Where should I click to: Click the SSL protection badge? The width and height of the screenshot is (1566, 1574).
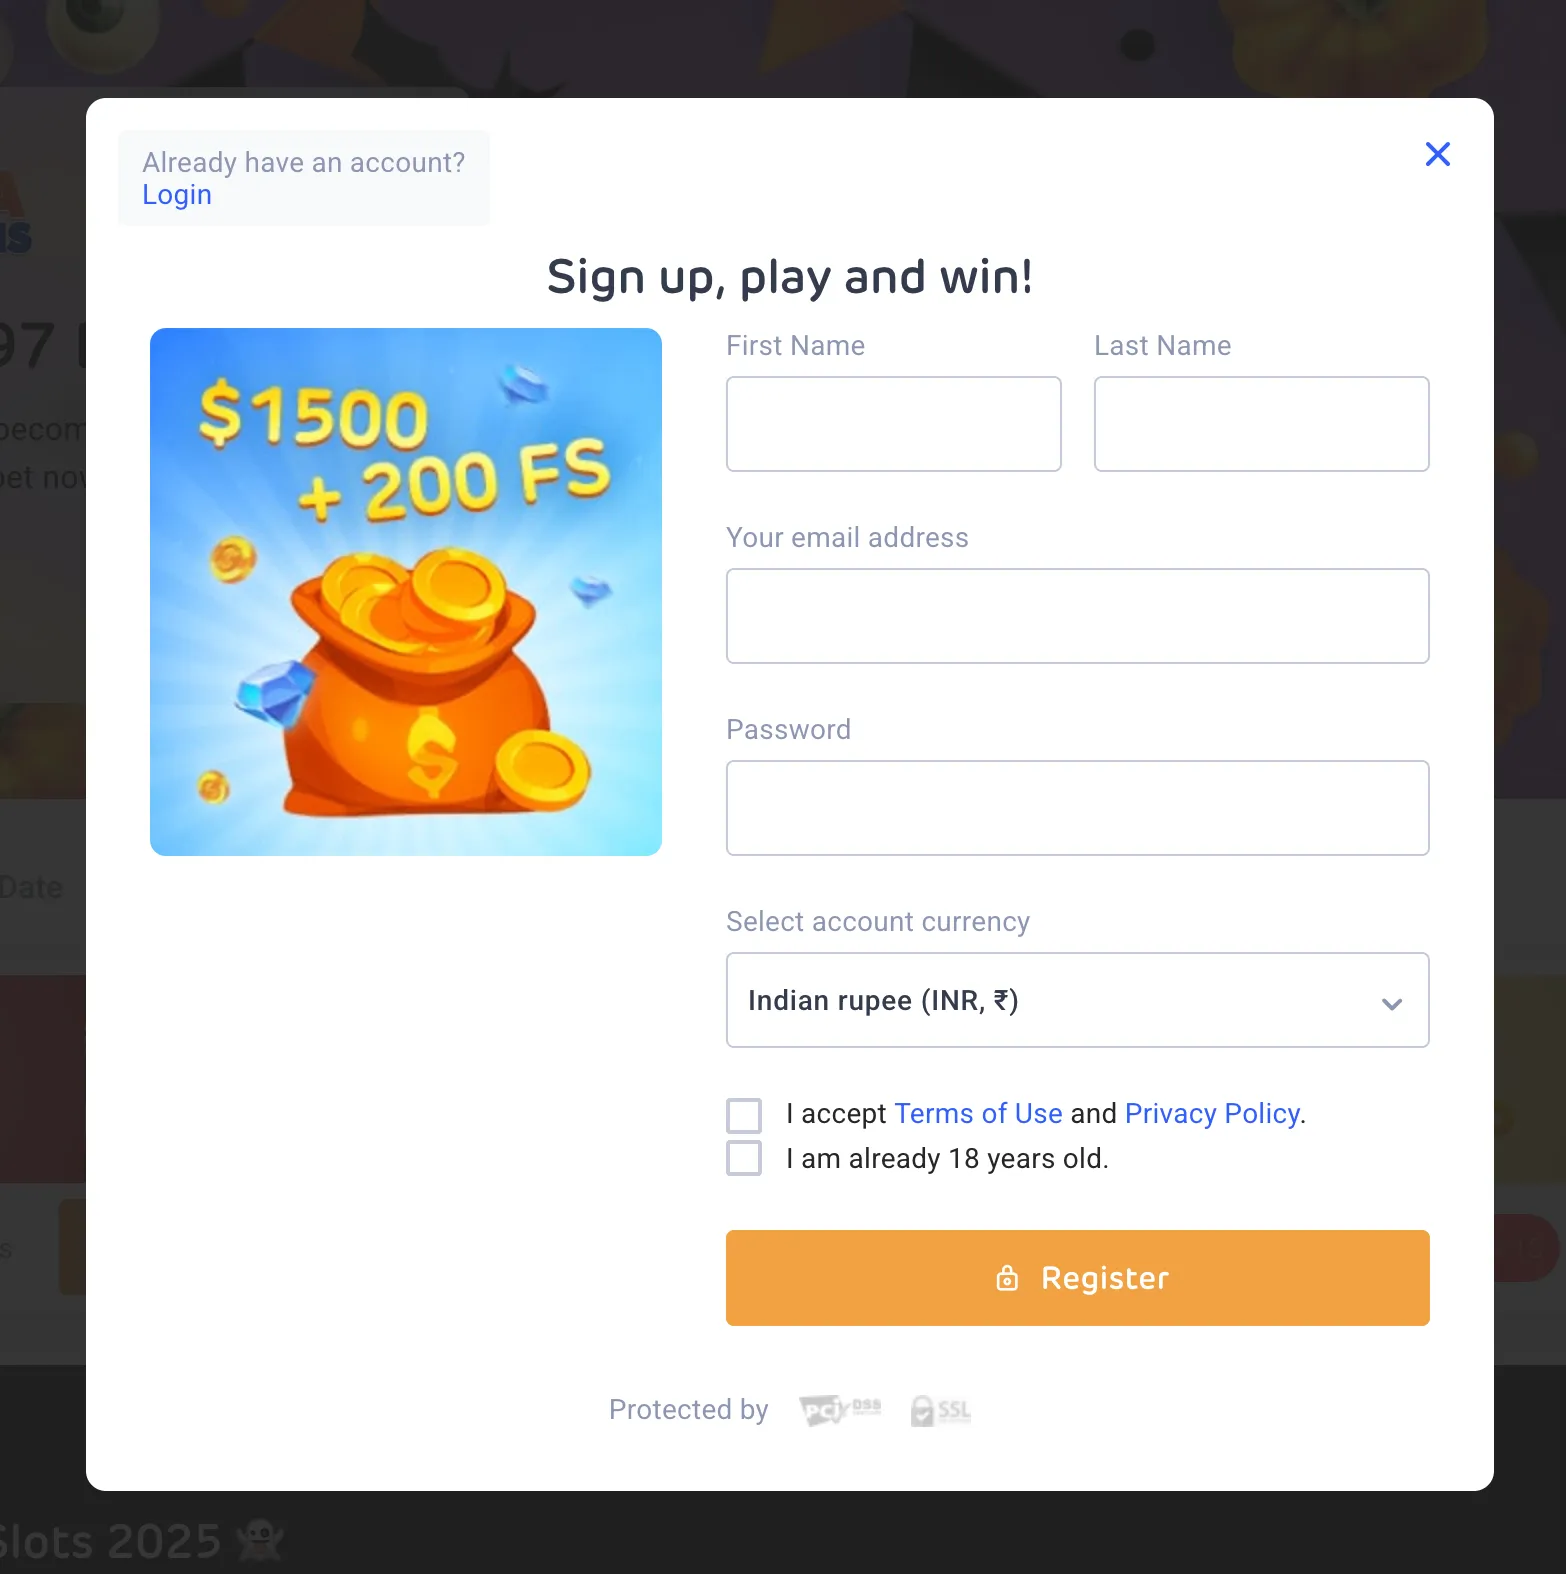pos(940,1410)
